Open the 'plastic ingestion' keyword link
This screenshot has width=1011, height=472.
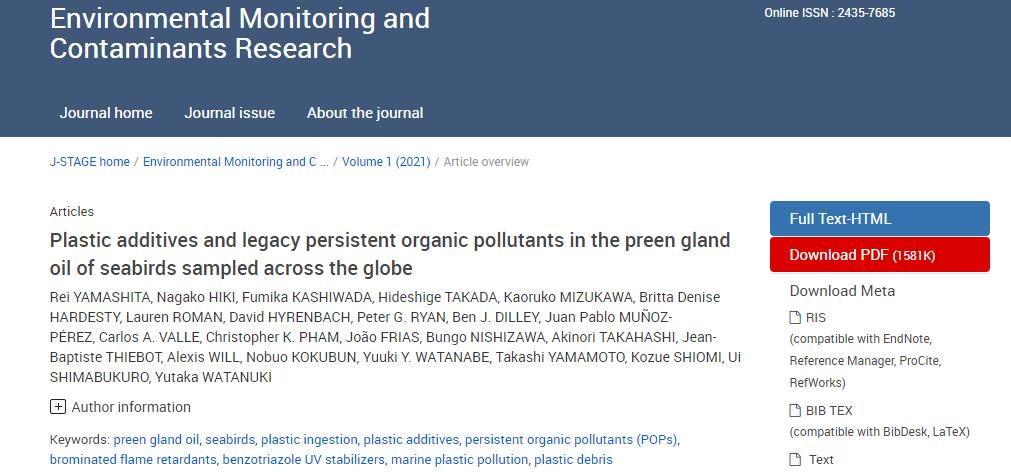point(309,439)
